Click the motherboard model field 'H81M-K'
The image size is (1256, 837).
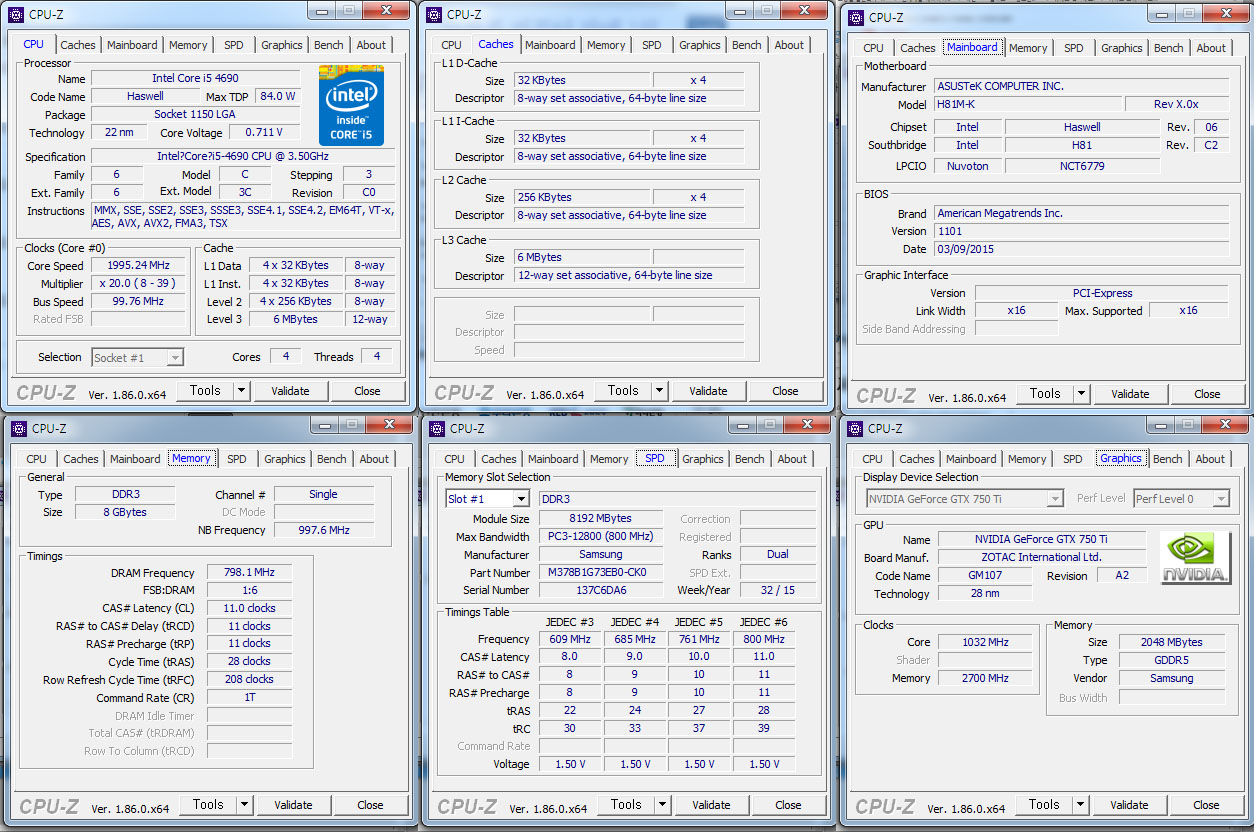click(1028, 105)
